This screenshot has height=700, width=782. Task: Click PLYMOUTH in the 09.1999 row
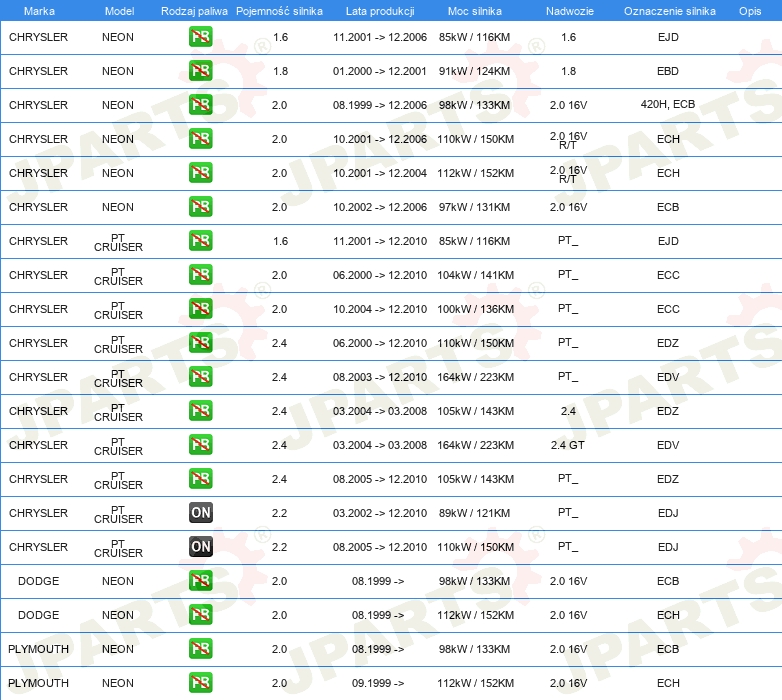coord(38,683)
